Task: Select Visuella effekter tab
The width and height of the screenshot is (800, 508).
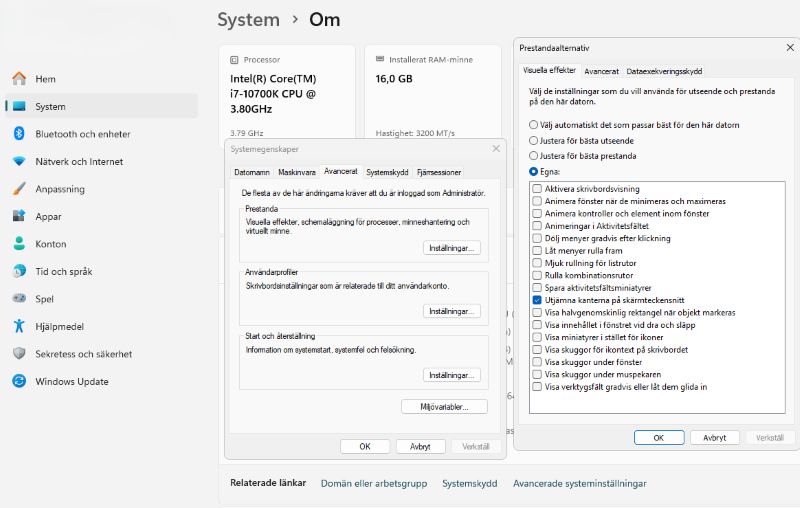Action: [x=549, y=70]
